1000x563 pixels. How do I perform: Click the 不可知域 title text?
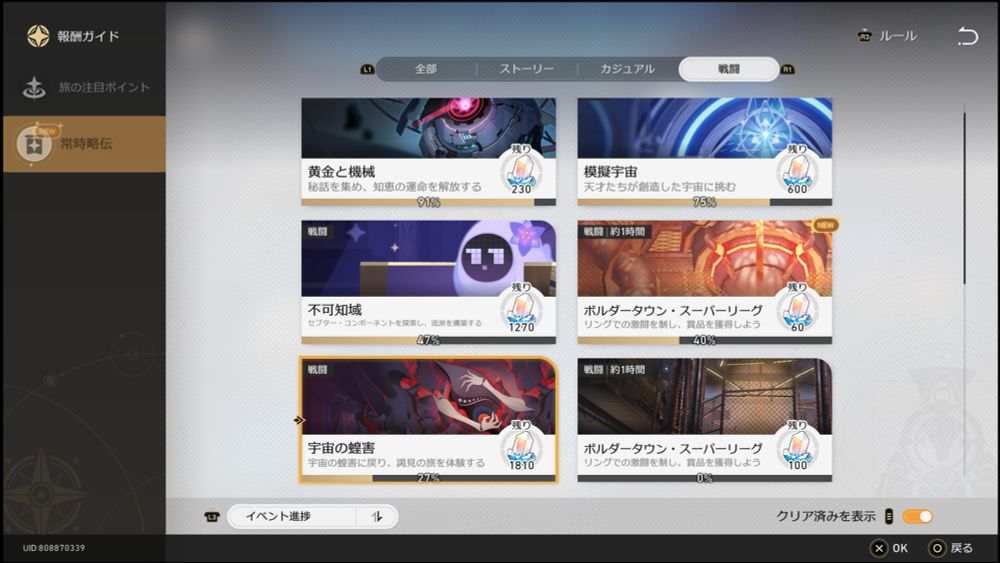(x=335, y=310)
